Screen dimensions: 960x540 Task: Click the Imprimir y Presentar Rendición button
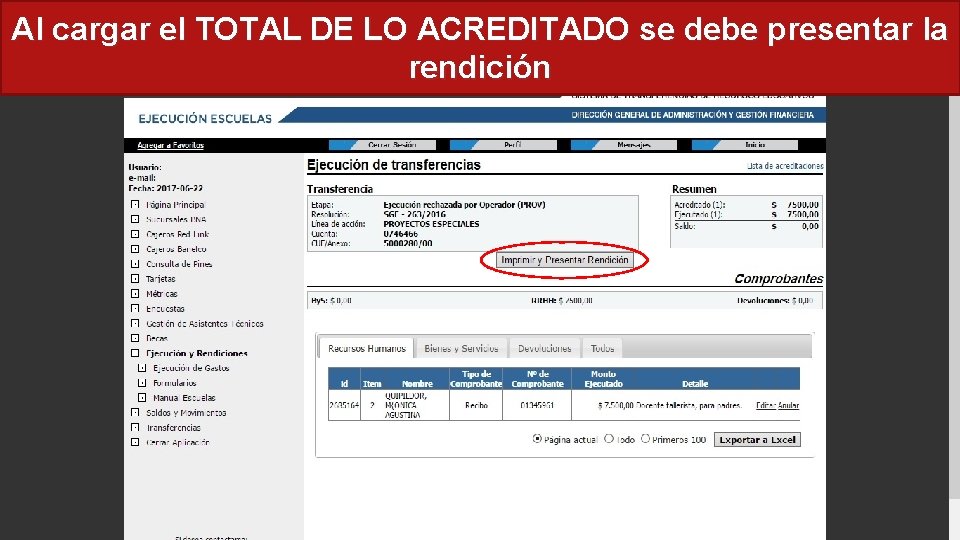click(x=564, y=260)
